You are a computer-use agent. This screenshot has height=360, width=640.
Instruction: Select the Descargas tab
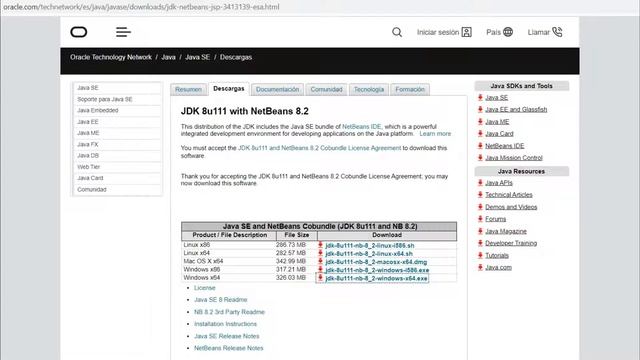229,89
